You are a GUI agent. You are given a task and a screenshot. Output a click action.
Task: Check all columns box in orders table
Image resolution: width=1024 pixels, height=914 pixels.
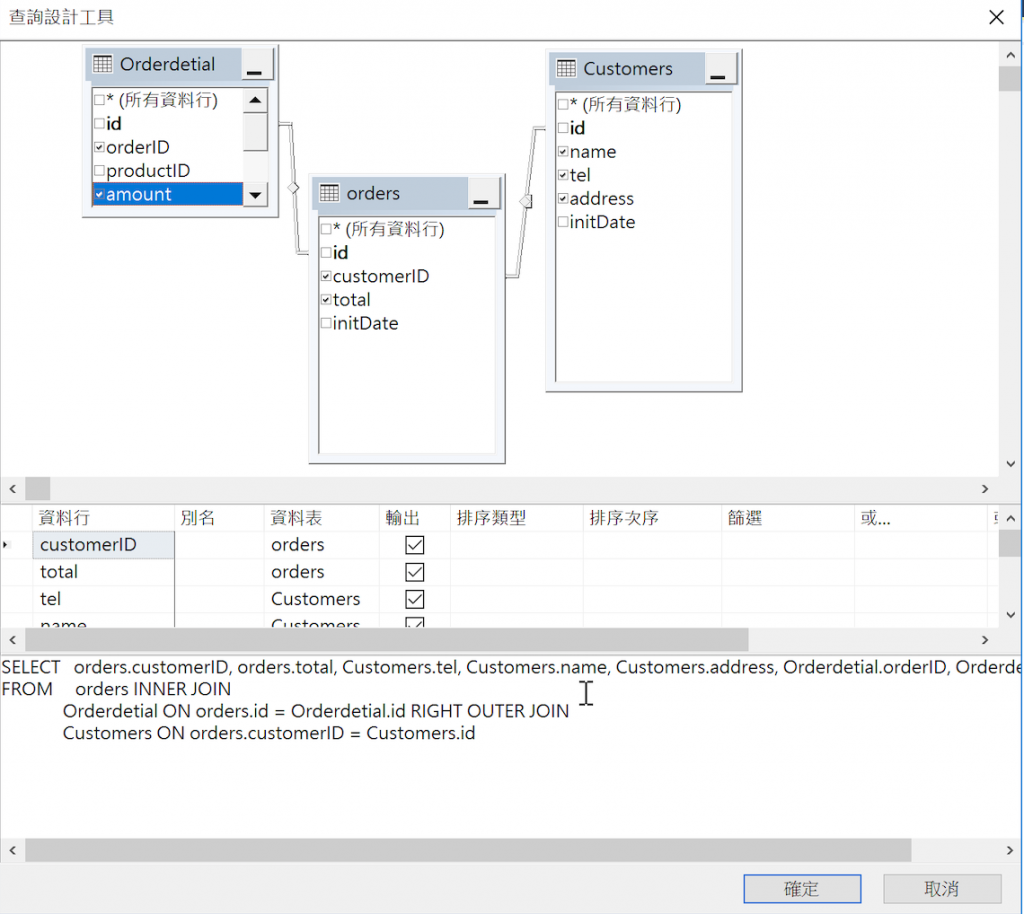point(326,229)
